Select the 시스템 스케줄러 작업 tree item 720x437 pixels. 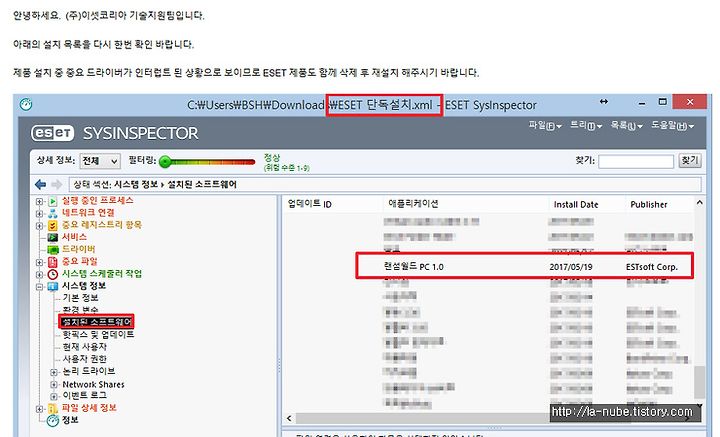101,274
